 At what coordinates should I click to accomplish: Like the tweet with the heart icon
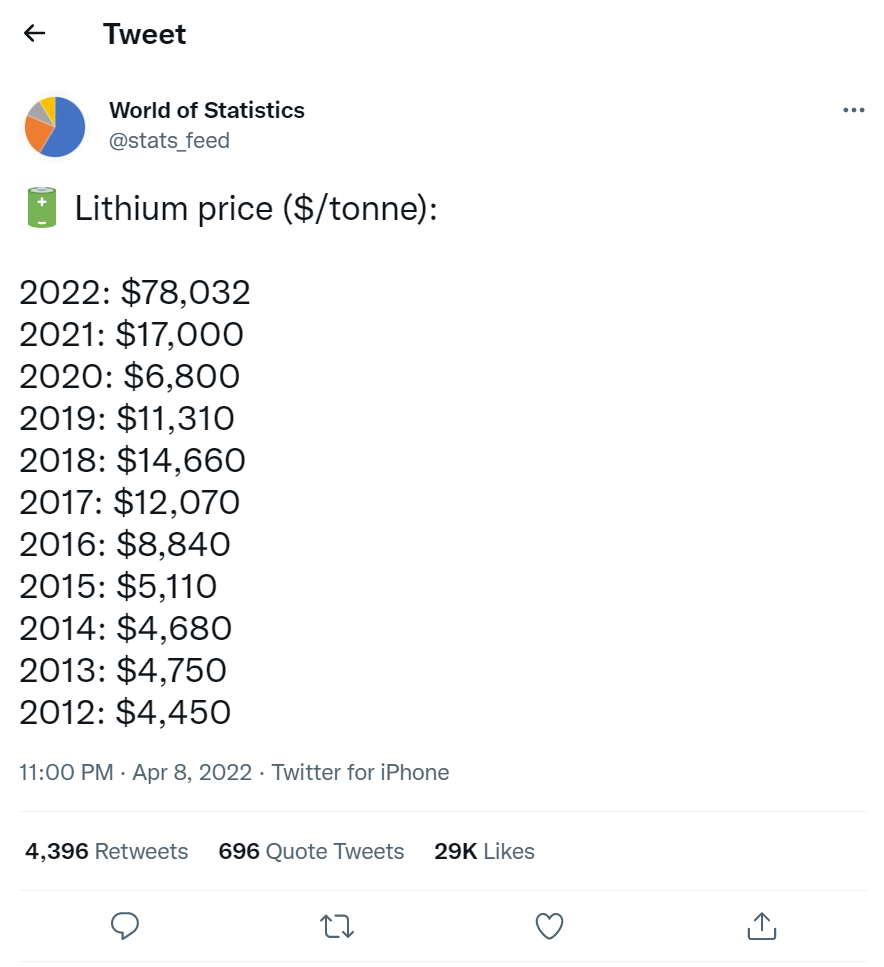point(549,926)
